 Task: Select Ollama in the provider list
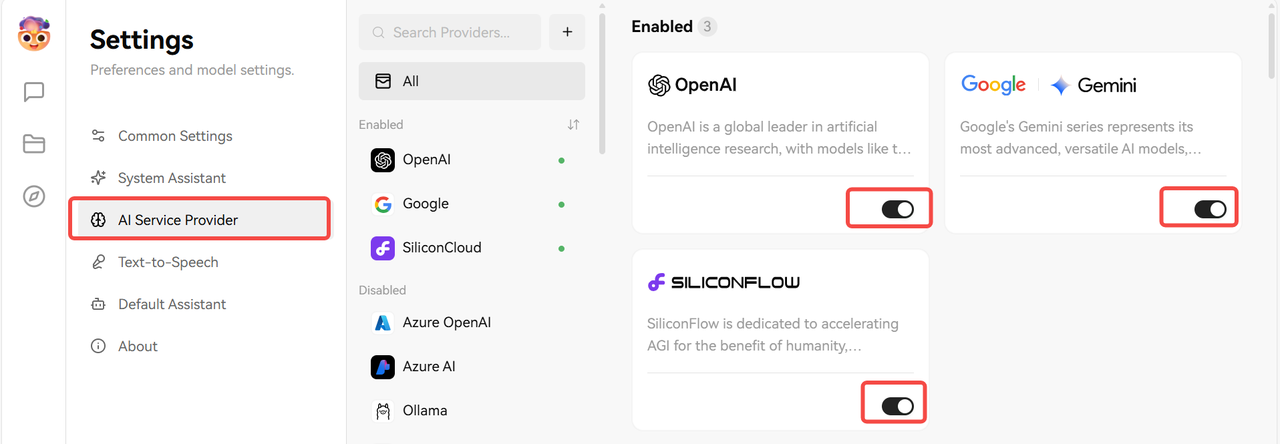tap(424, 410)
